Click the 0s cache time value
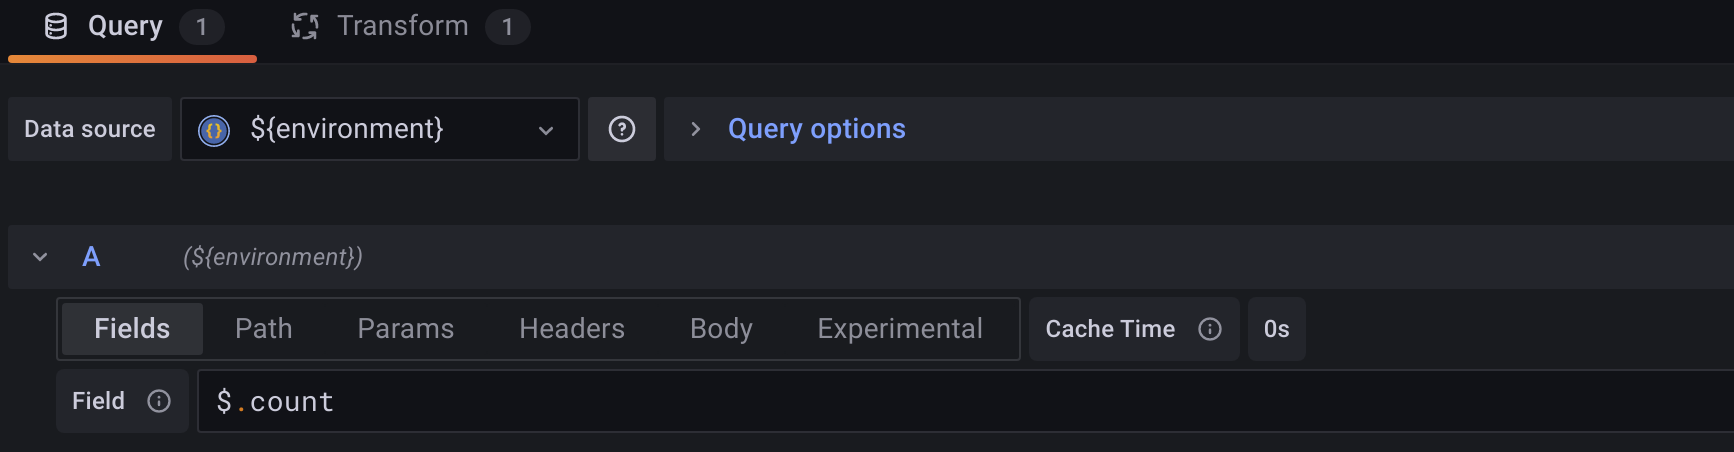The width and height of the screenshot is (1734, 452). (x=1276, y=329)
